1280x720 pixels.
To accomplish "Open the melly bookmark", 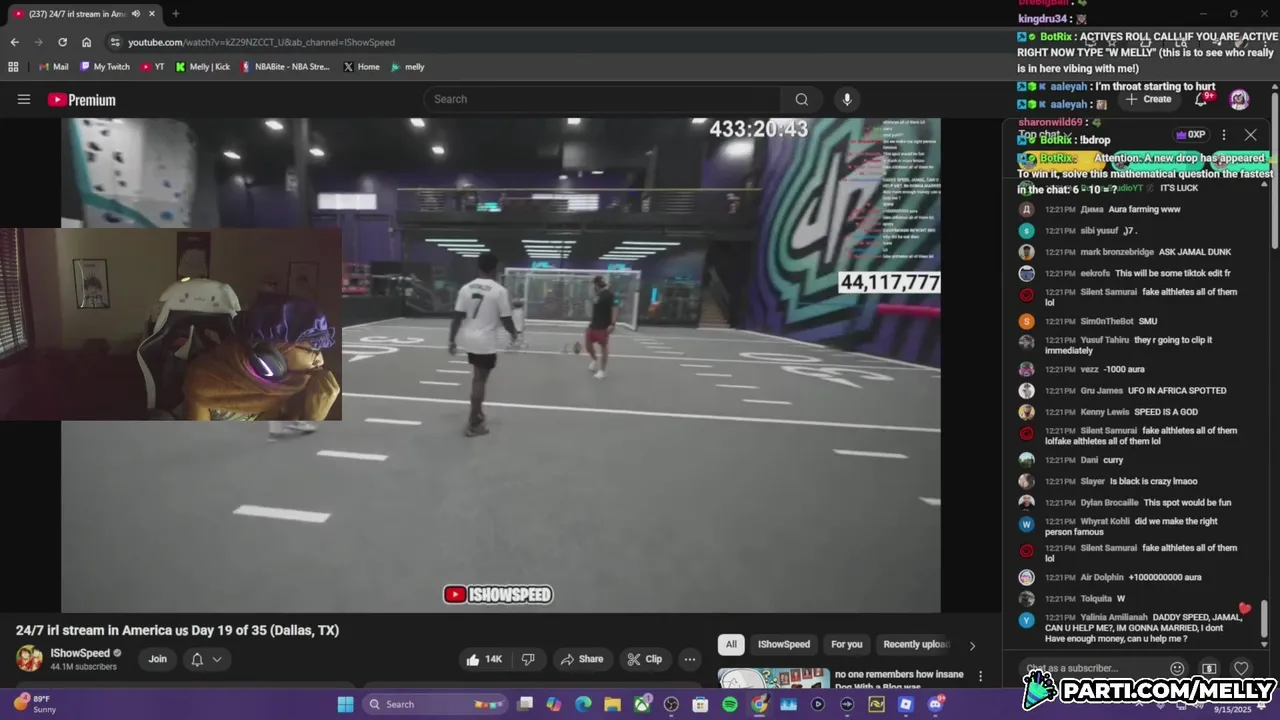I will click(408, 67).
